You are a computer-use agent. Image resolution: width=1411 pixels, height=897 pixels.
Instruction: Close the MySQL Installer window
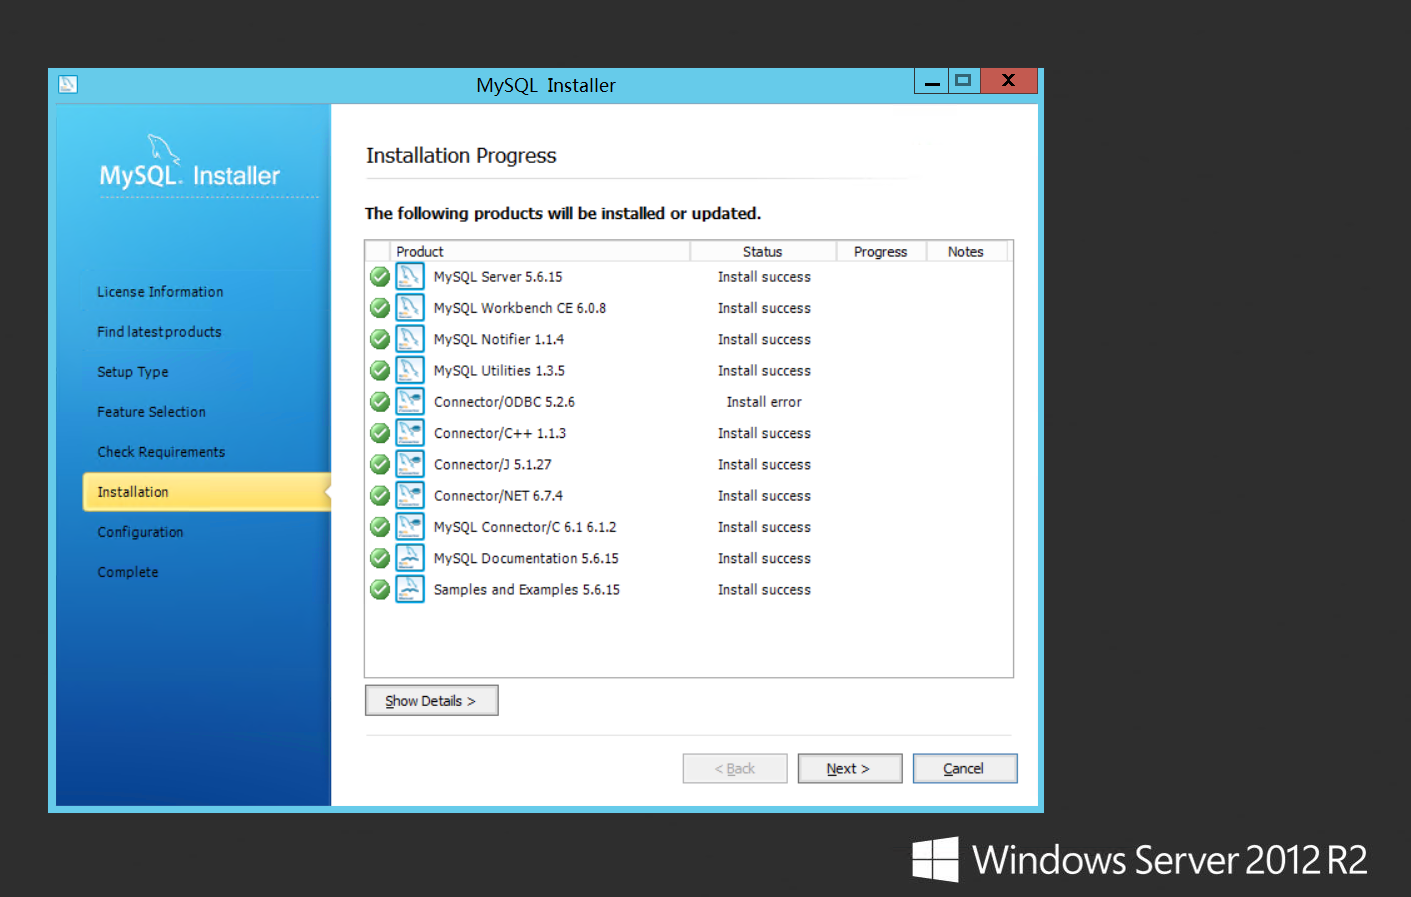[1009, 81]
